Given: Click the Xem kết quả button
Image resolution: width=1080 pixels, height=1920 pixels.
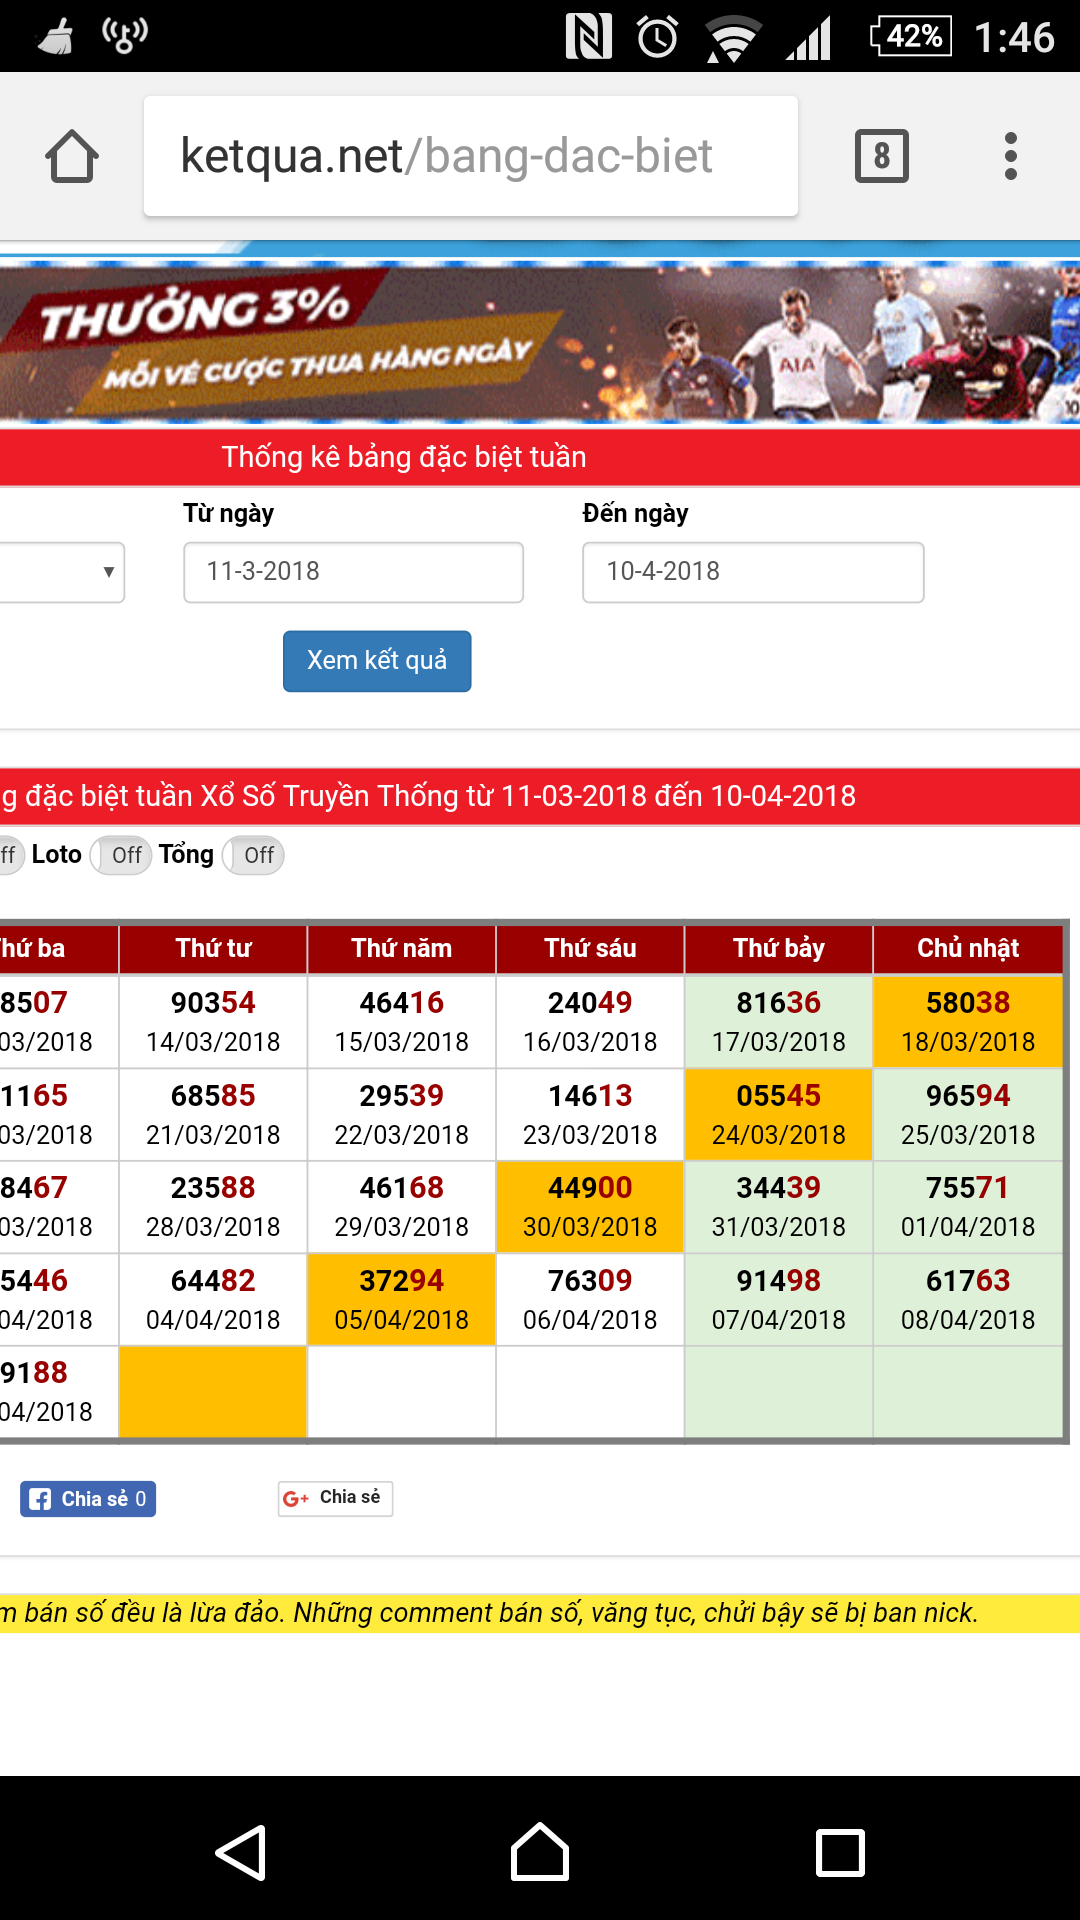Looking at the screenshot, I should [x=377, y=661].
